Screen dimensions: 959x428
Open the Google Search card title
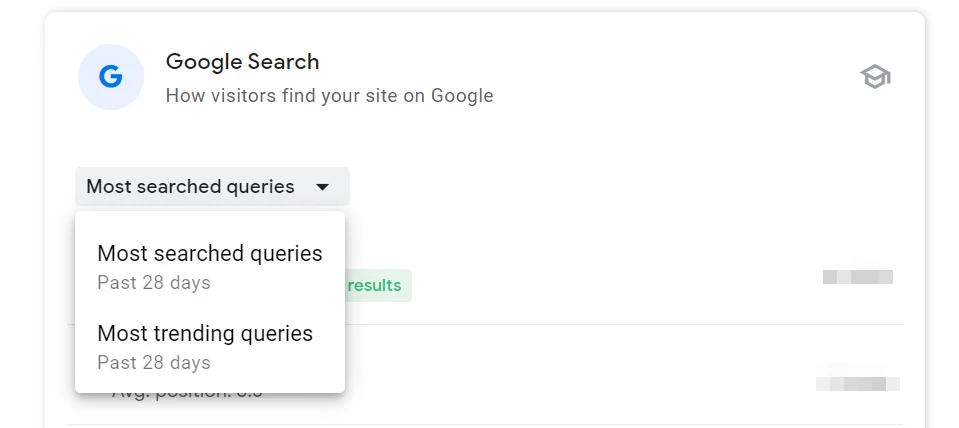(242, 62)
